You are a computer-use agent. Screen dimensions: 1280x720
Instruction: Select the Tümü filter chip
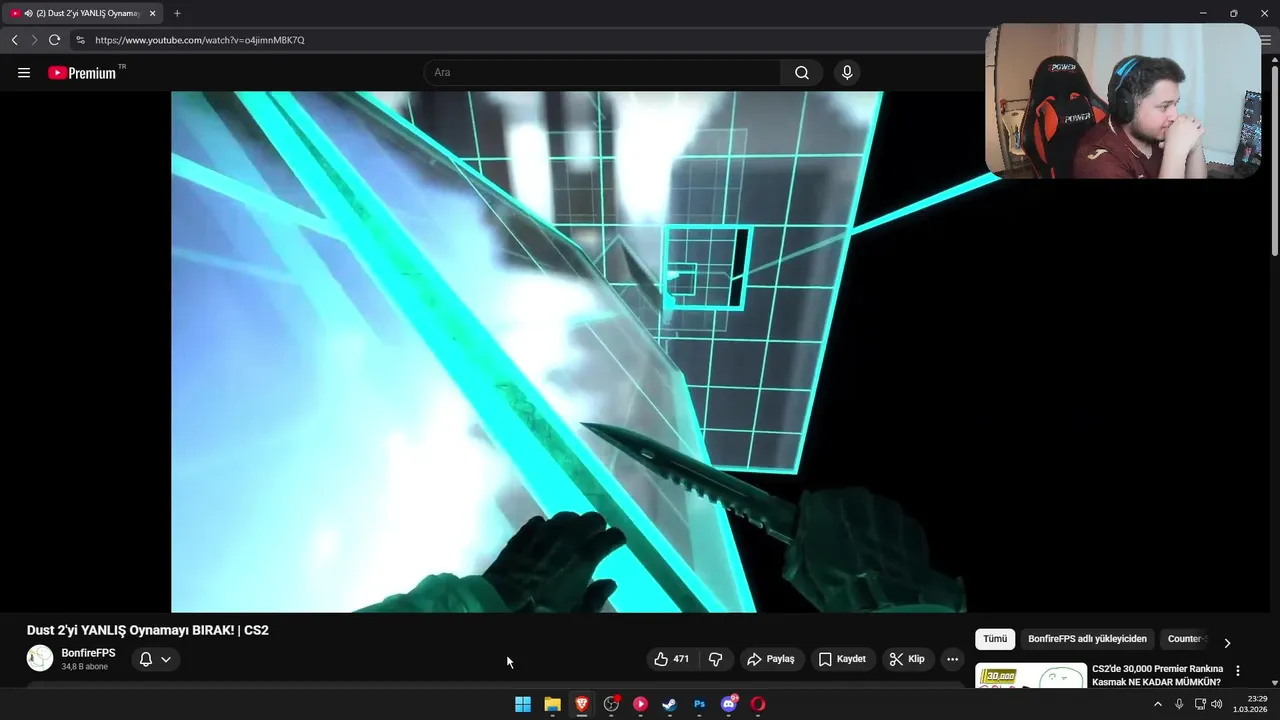pyautogui.click(x=995, y=639)
